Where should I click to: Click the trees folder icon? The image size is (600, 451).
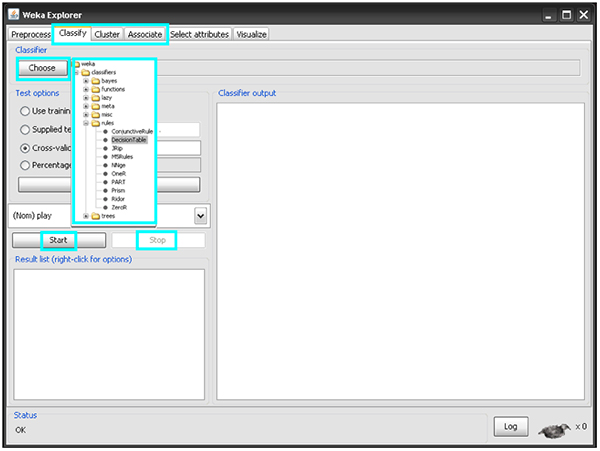(96, 216)
